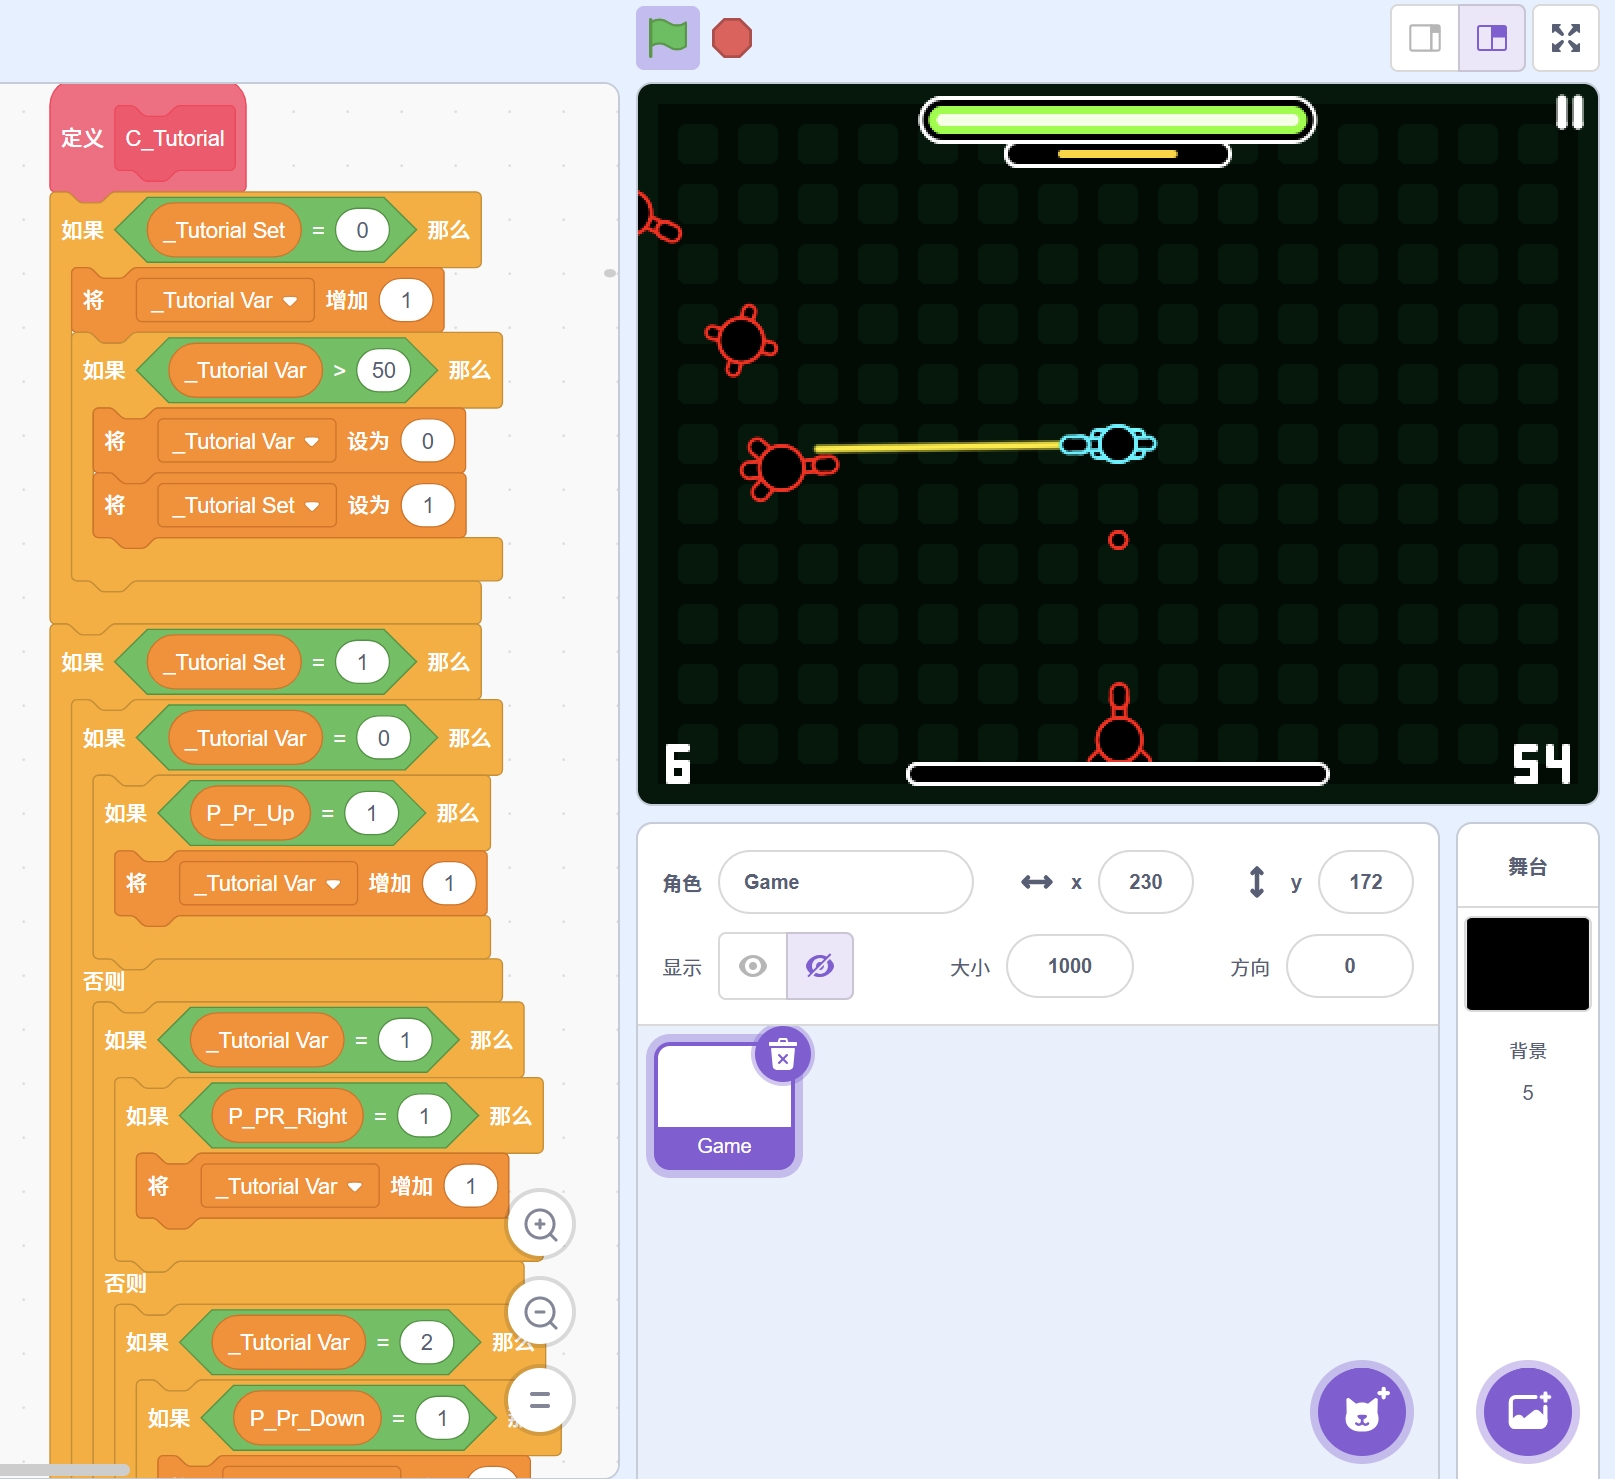Click the green flag to start project
Screen dimensions: 1615x1479
pyautogui.click(x=667, y=38)
